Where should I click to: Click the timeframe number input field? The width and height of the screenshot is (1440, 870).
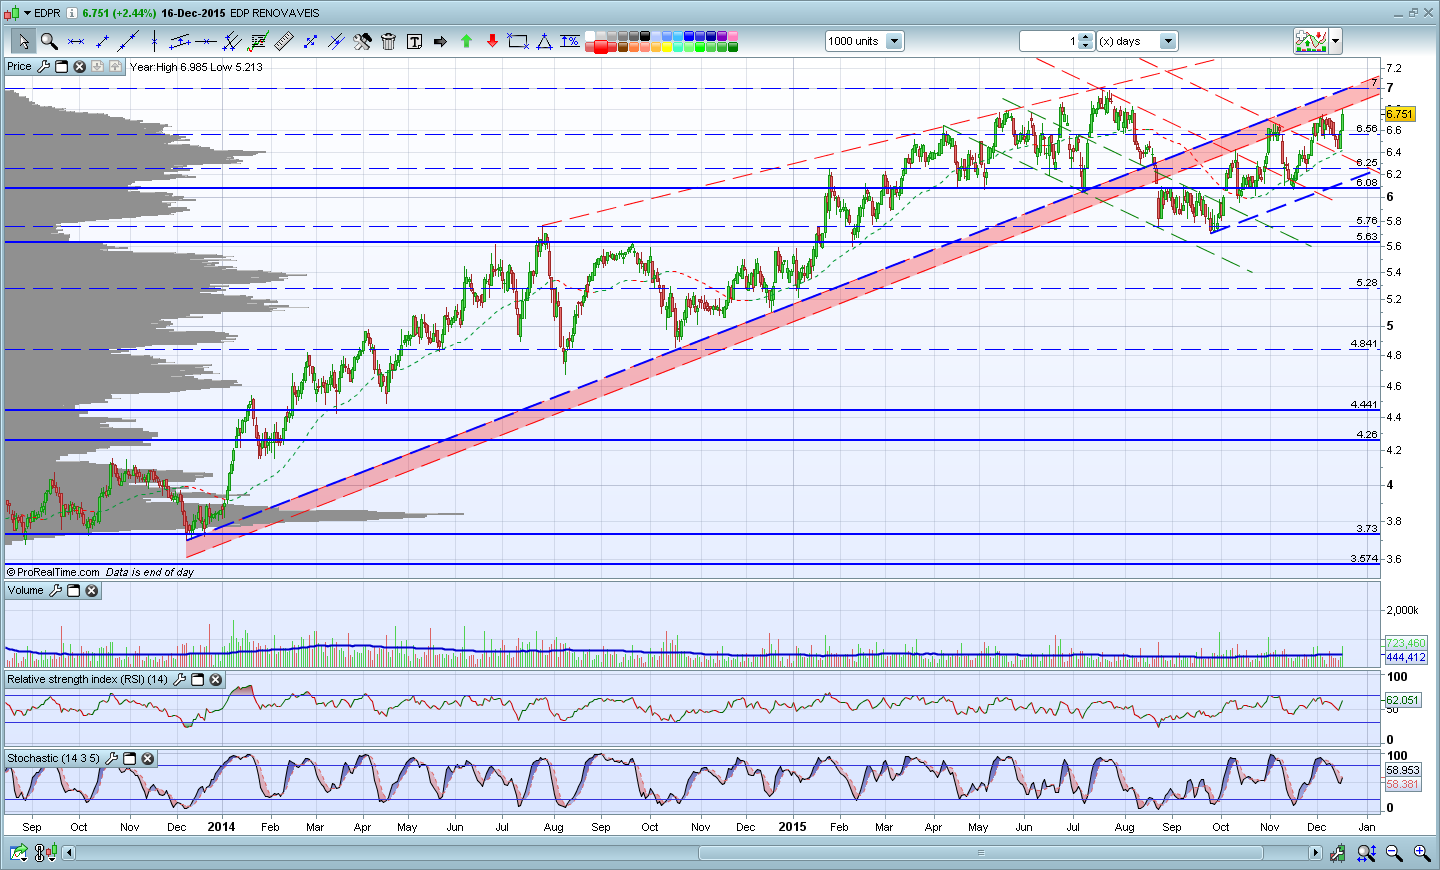tap(1048, 41)
